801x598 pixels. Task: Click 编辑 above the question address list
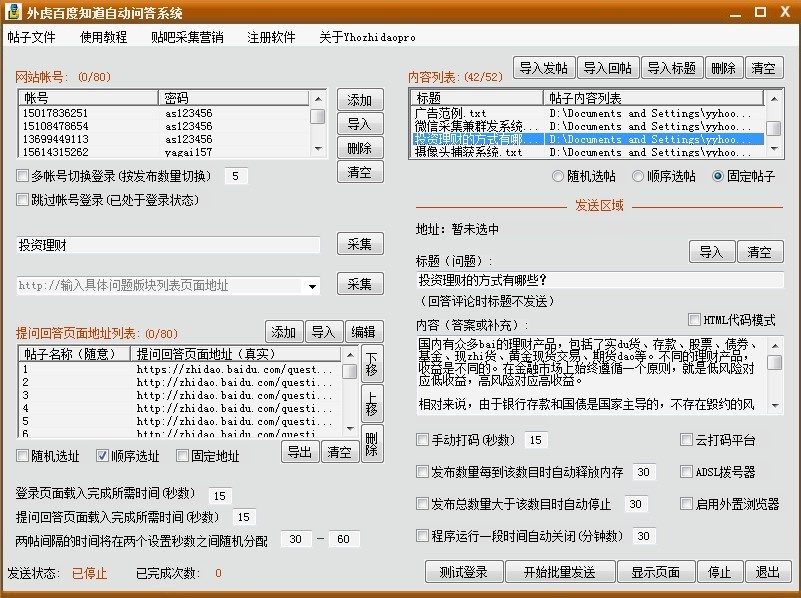click(364, 332)
